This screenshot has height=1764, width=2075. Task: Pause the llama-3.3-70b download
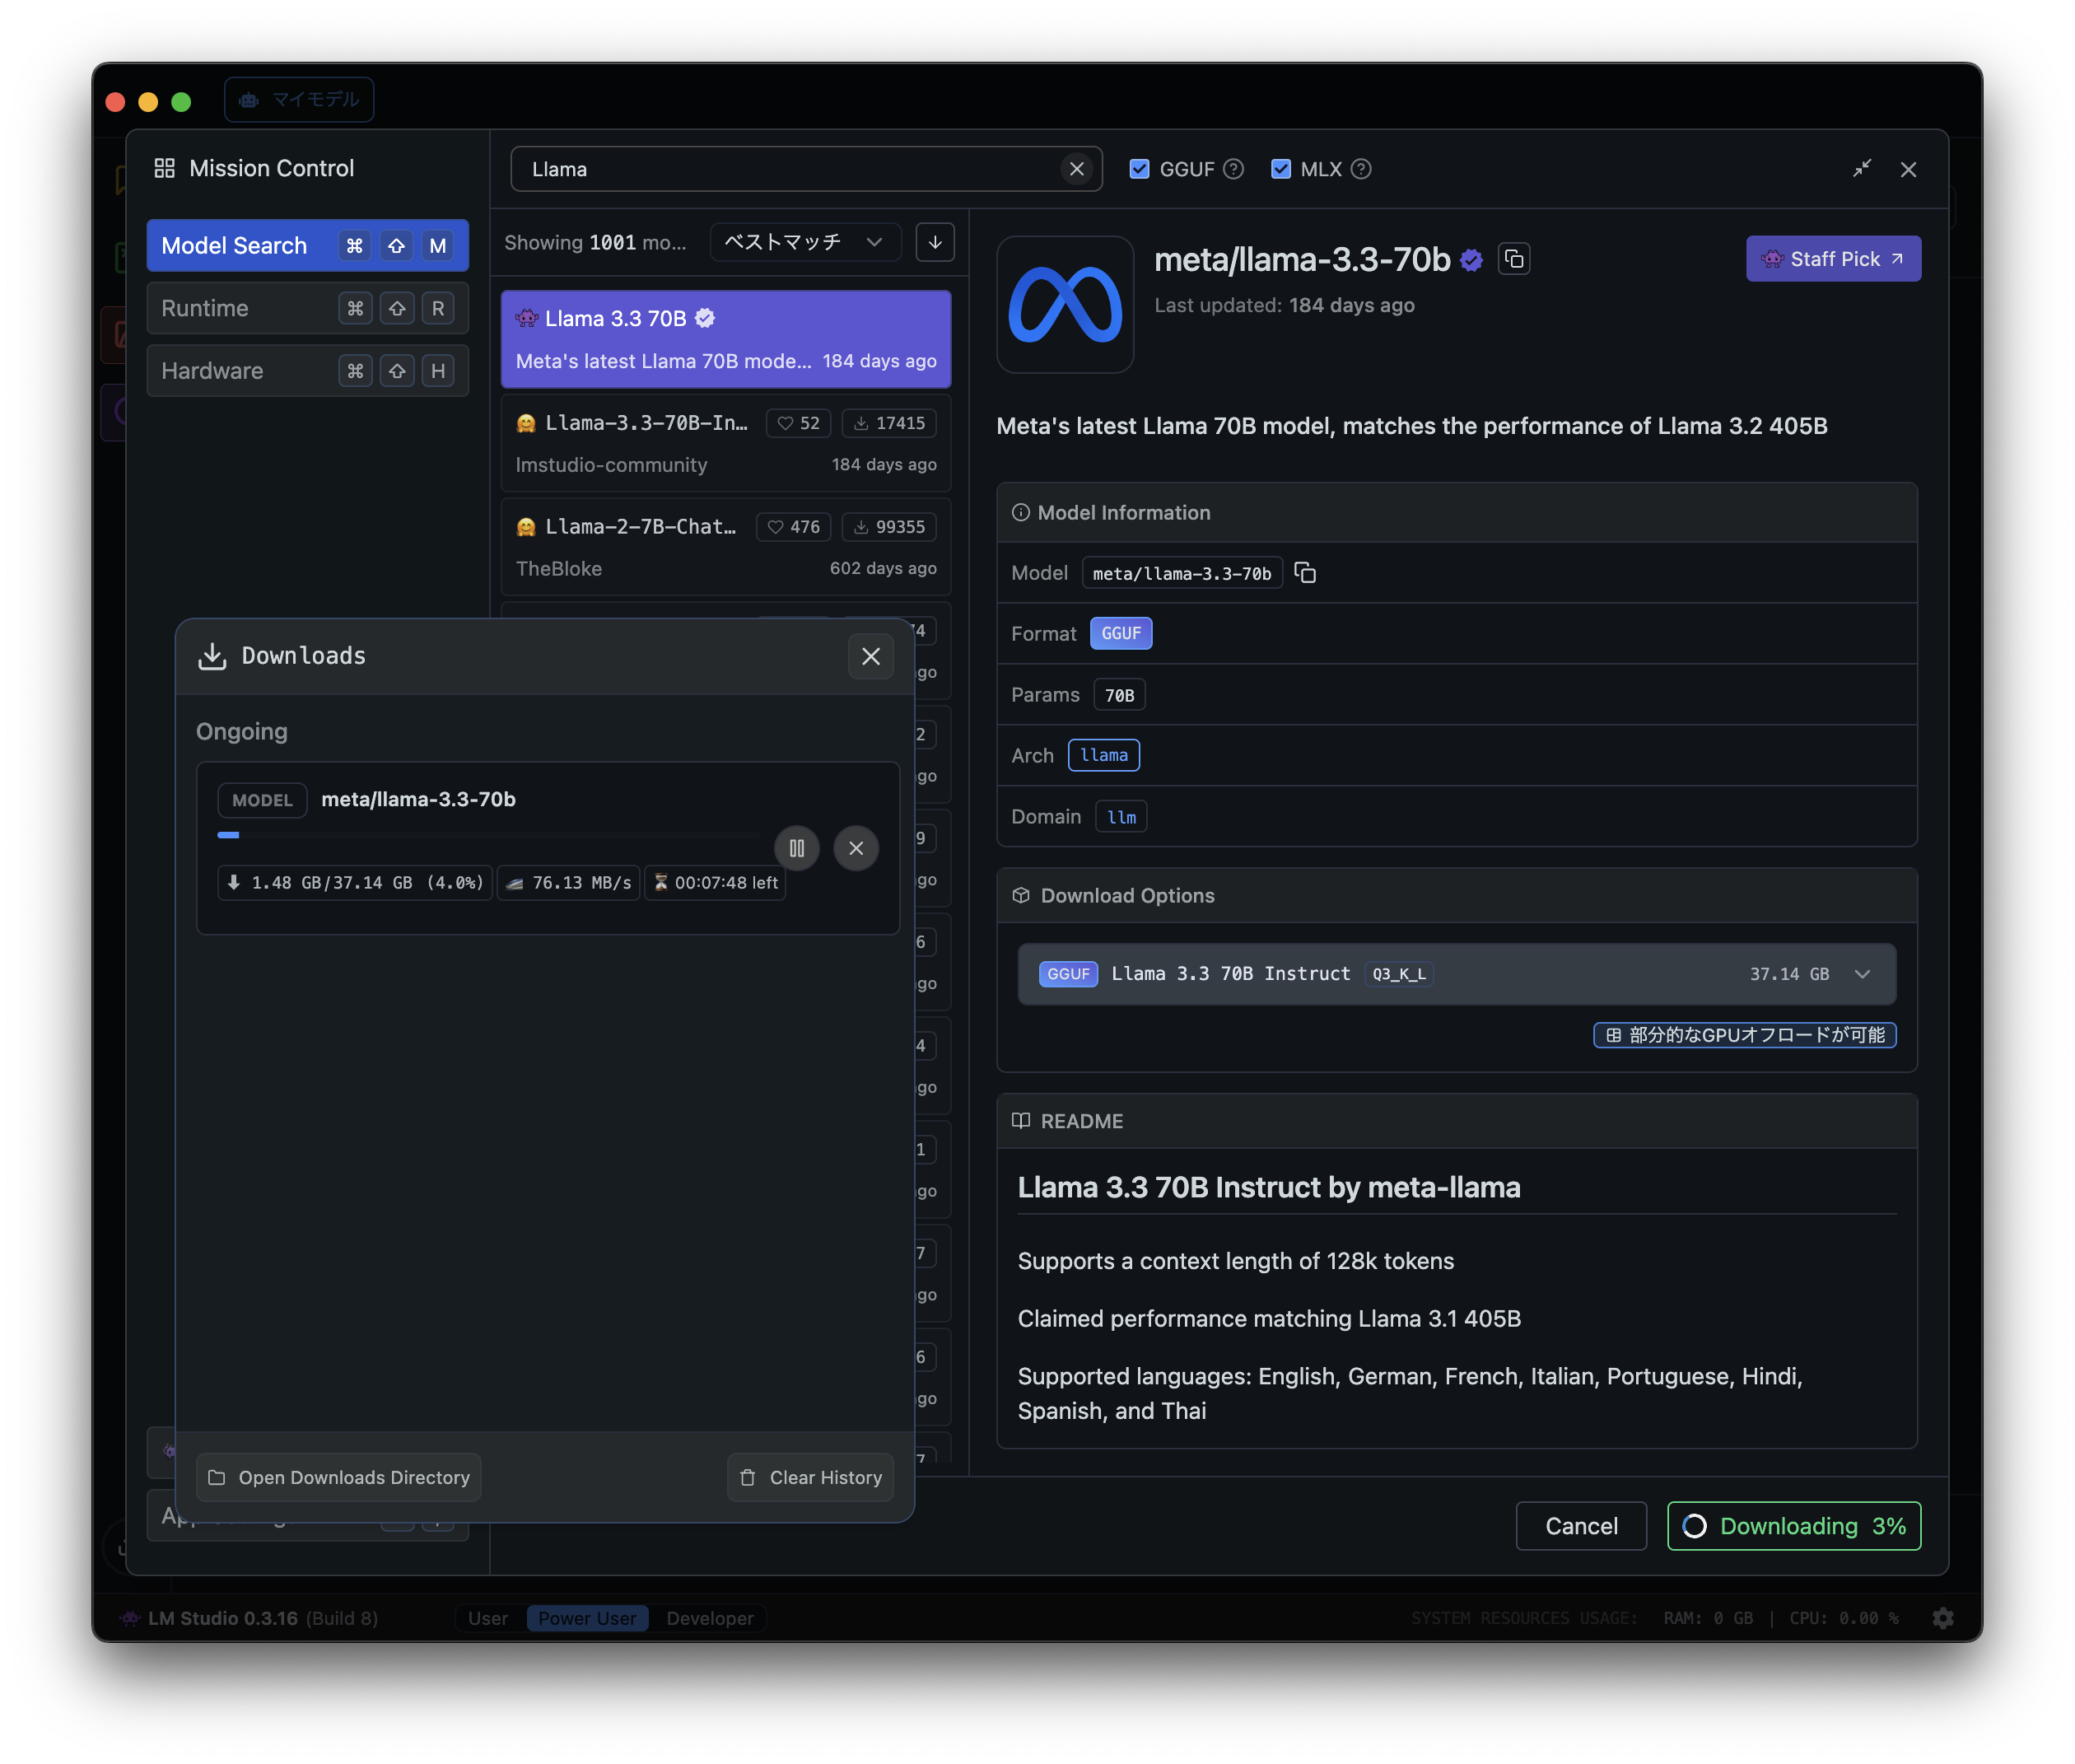pyautogui.click(x=796, y=848)
